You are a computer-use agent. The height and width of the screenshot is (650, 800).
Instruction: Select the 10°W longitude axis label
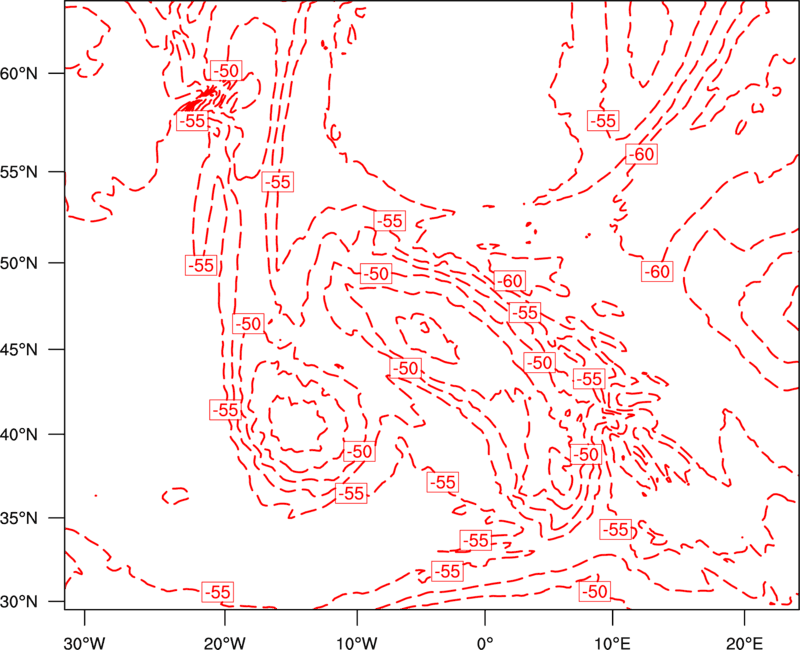tap(357, 643)
